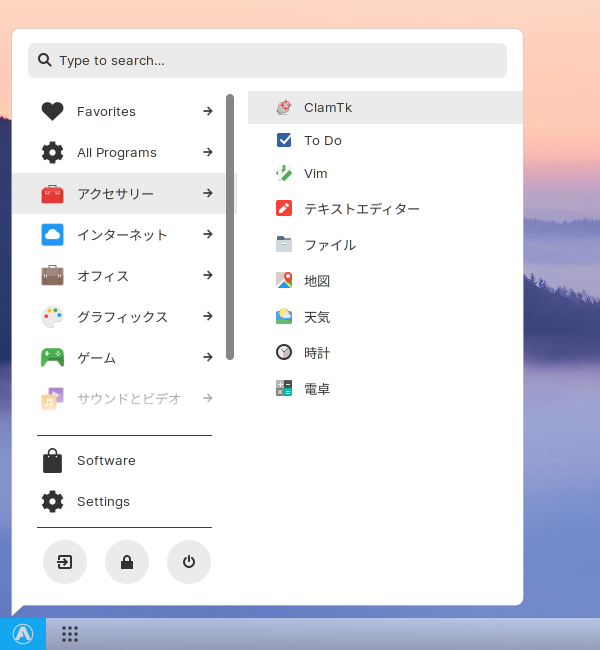
Task: Click the Favorites heart icon
Action: coord(52,111)
